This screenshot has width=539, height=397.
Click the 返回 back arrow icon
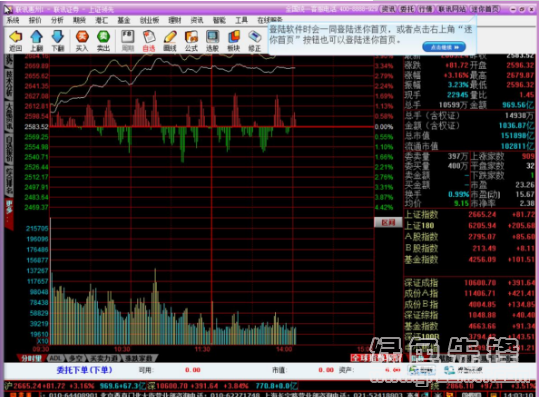point(15,37)
